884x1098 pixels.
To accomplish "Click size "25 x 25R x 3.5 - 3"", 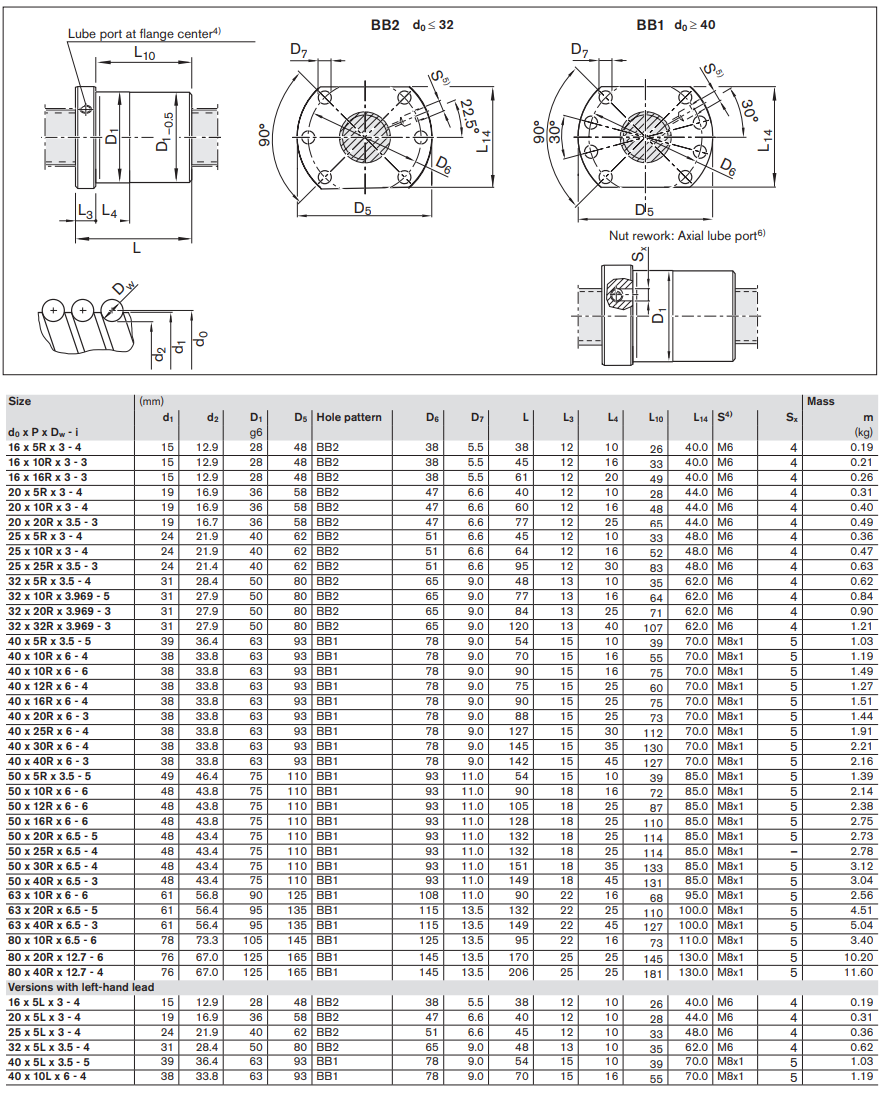I will pyautogui.click(x=53, y=567).
